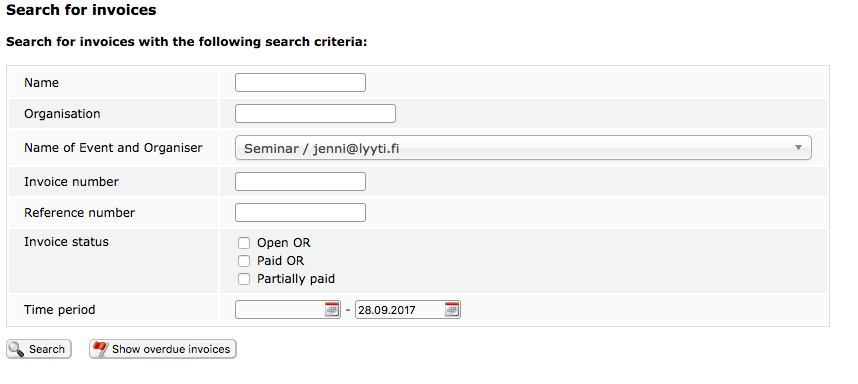The height and width of the screenshot is (384, 858).
Task: Open the end date calendar picker icon
Action: point(452,309)
